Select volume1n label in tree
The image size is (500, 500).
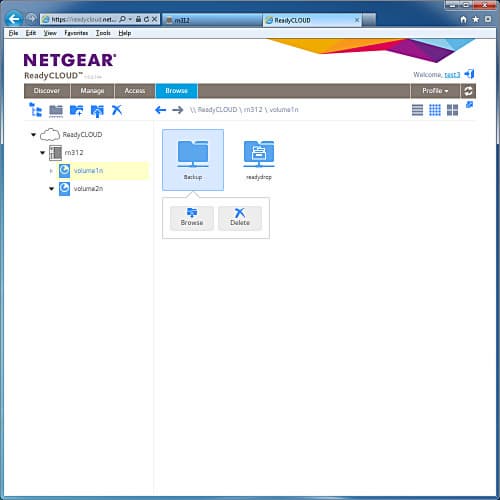click(x=88, y=171)
